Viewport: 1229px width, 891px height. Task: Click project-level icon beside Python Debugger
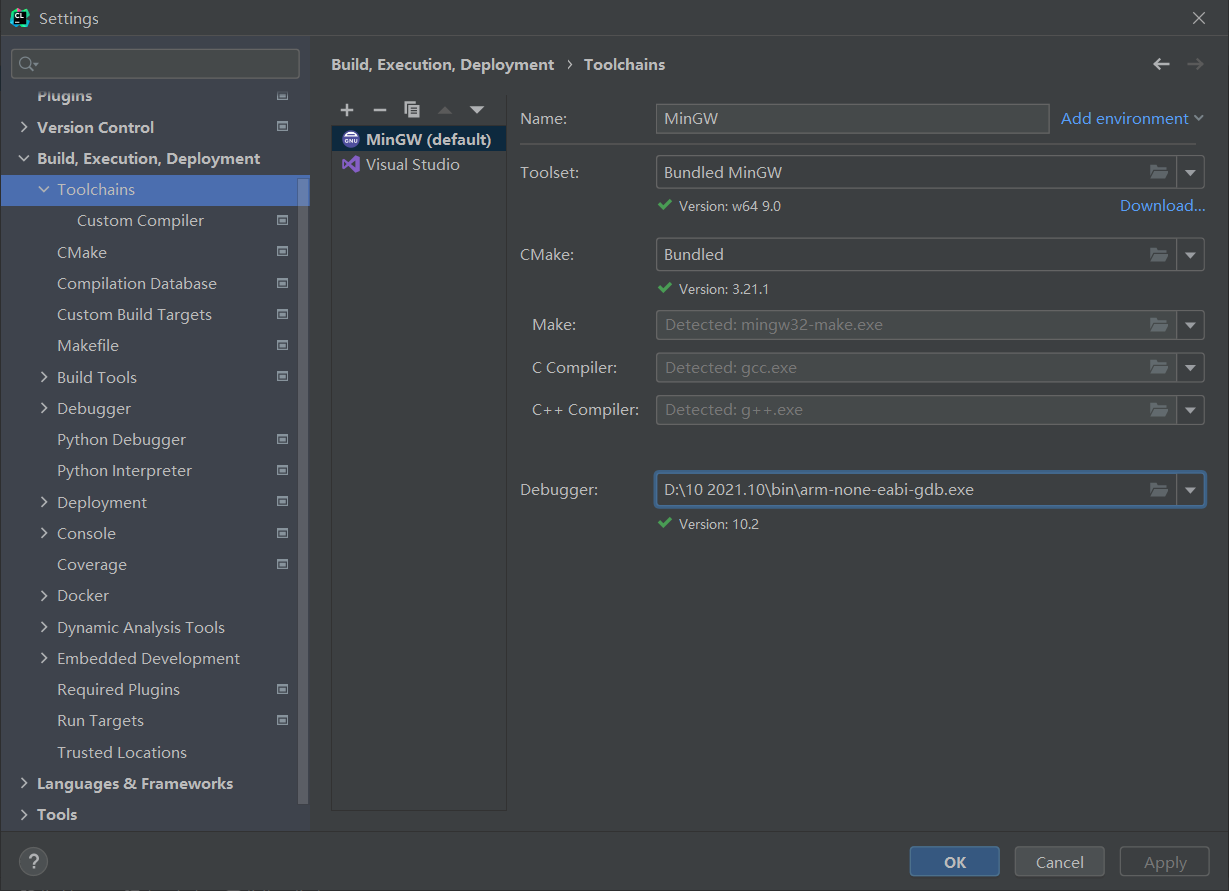point(282,439)
